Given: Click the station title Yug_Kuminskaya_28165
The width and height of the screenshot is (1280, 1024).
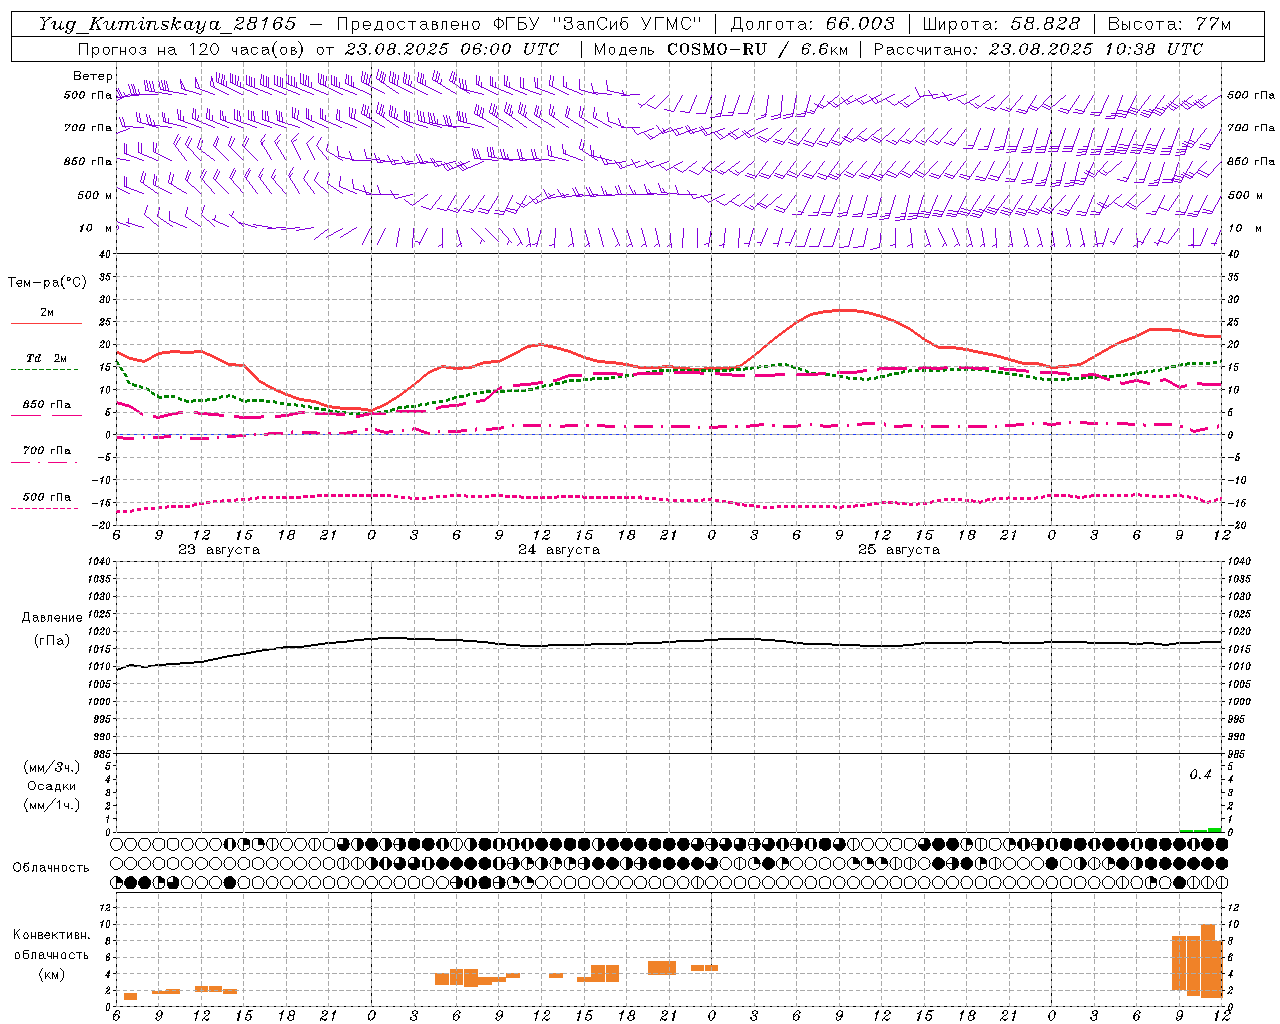Looking at the screenshot, I should [x=168, y=24].
